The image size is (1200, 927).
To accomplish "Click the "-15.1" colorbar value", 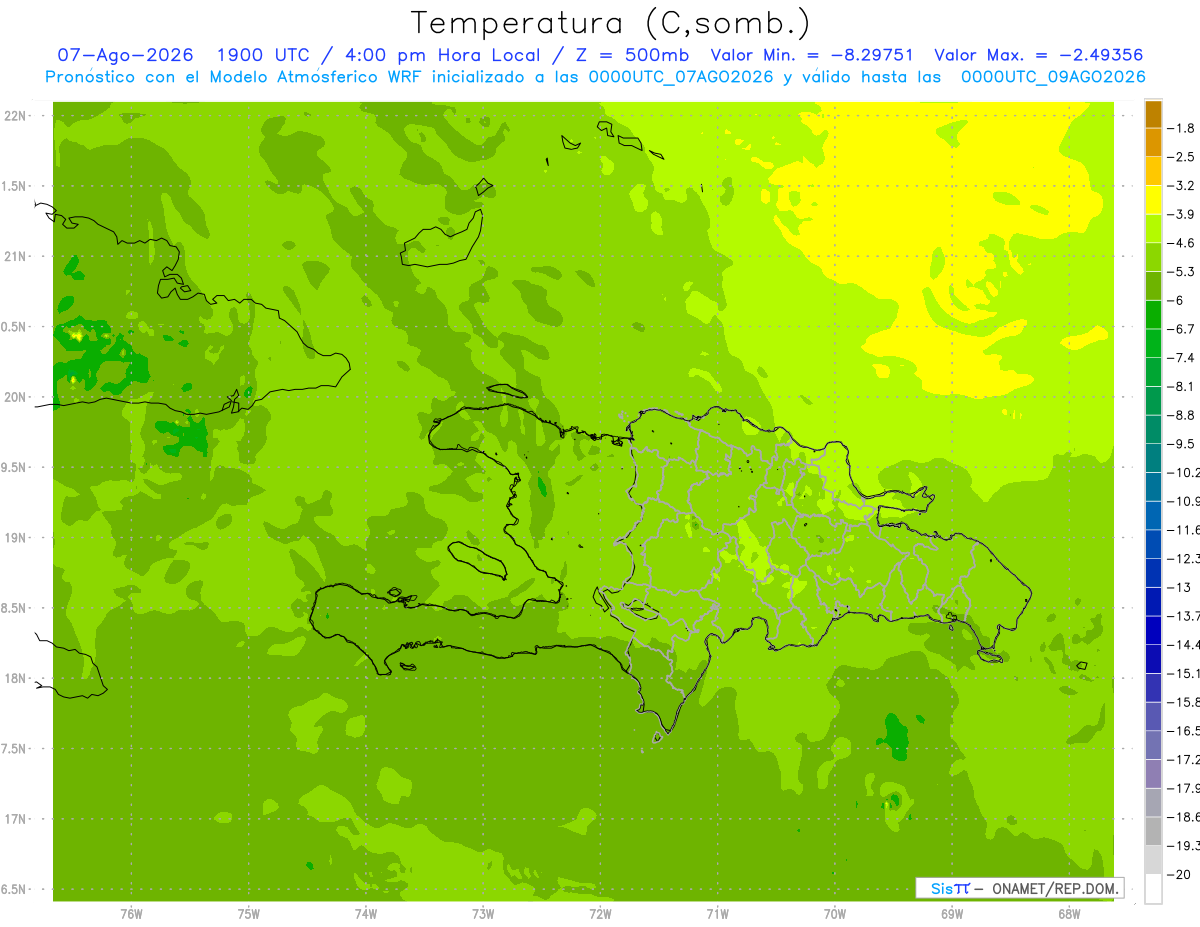I will pyautogui.click(x=1184, y=673).
